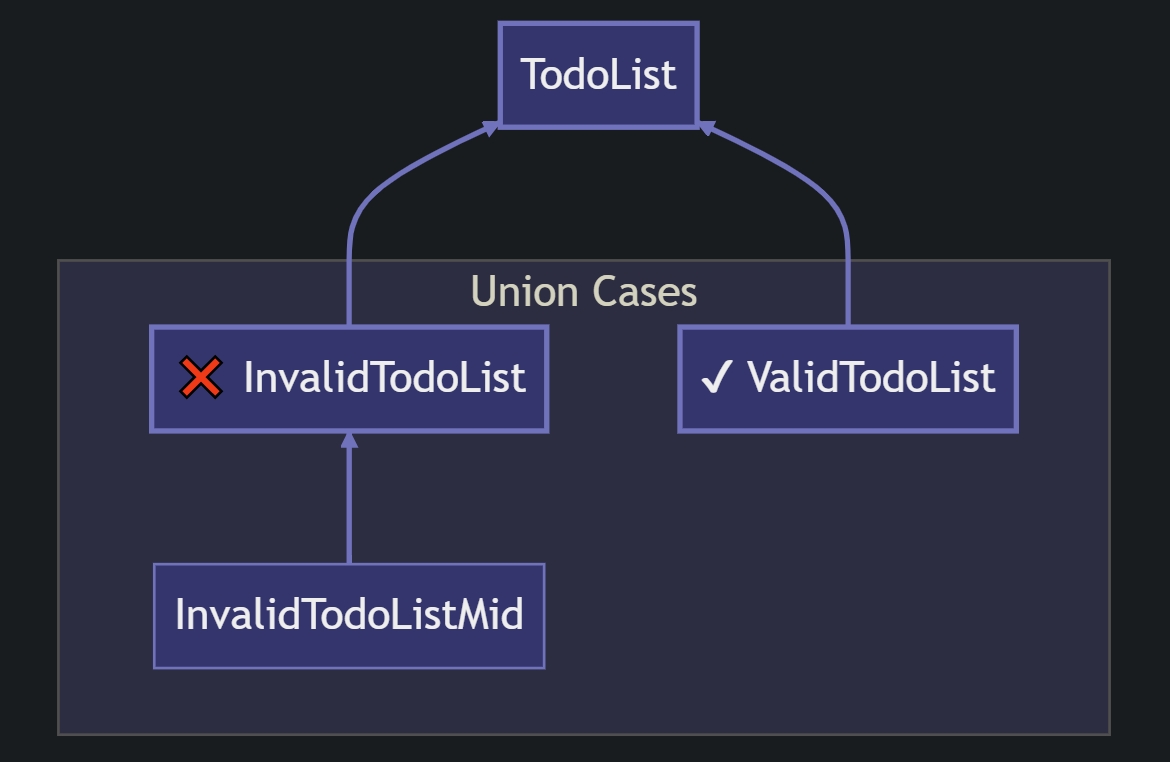Click the right border of the ValidTodoList node
The image size is (1170, 762).
(1016, 379)
